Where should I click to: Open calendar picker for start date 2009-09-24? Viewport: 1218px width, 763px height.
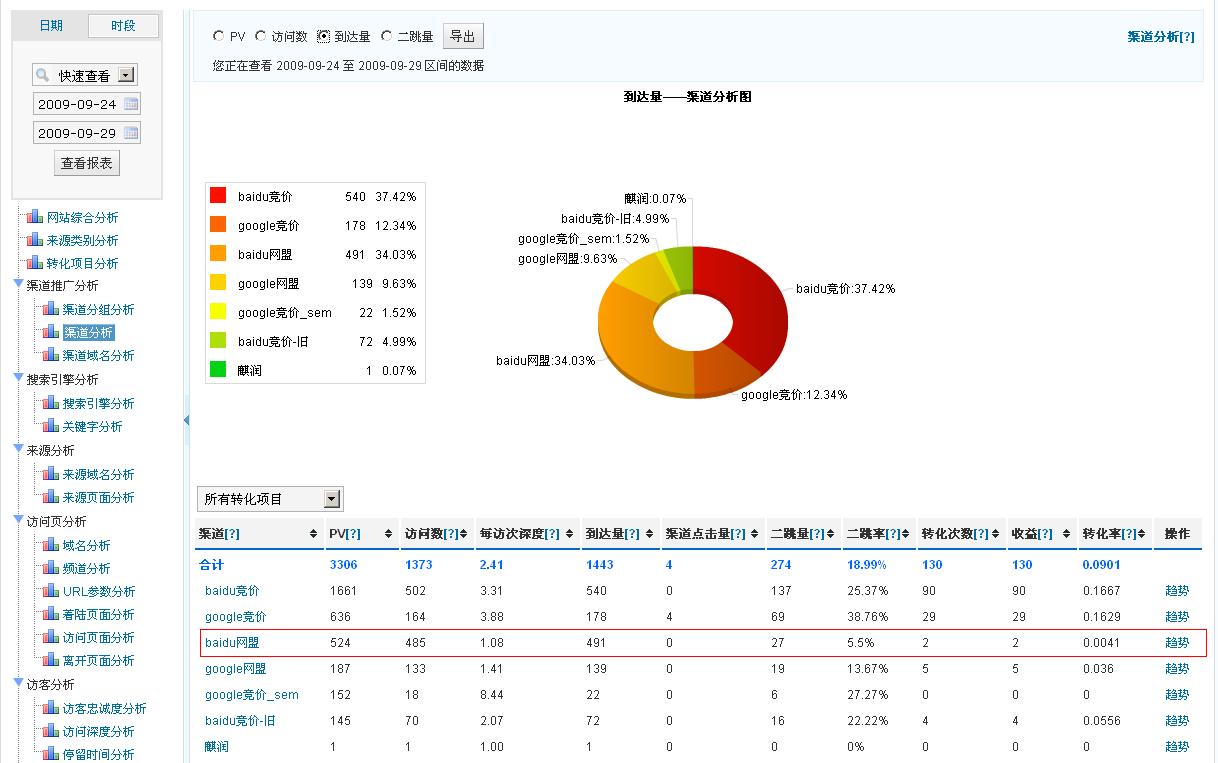tap(131, 104)
